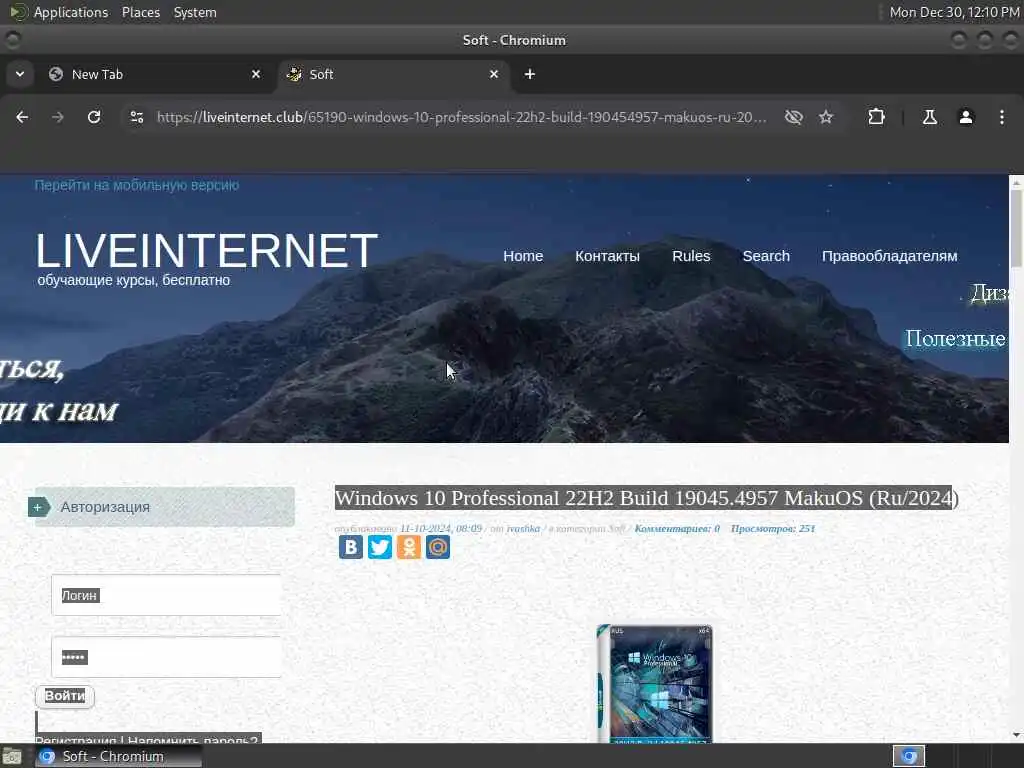
Task: Click the Полезные banner text
Action: pos(955,338)
